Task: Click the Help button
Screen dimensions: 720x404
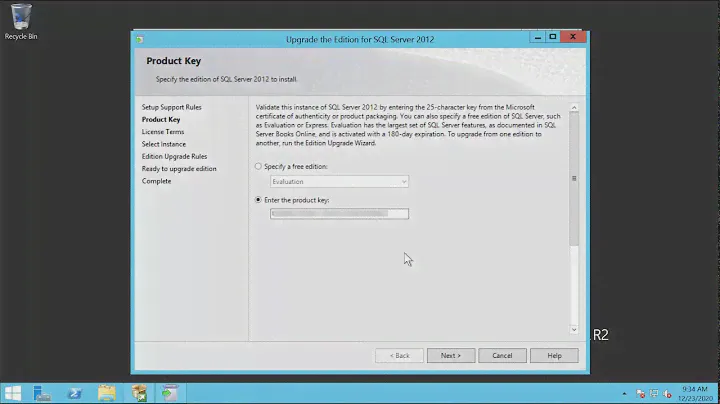Action: (553, 355)
